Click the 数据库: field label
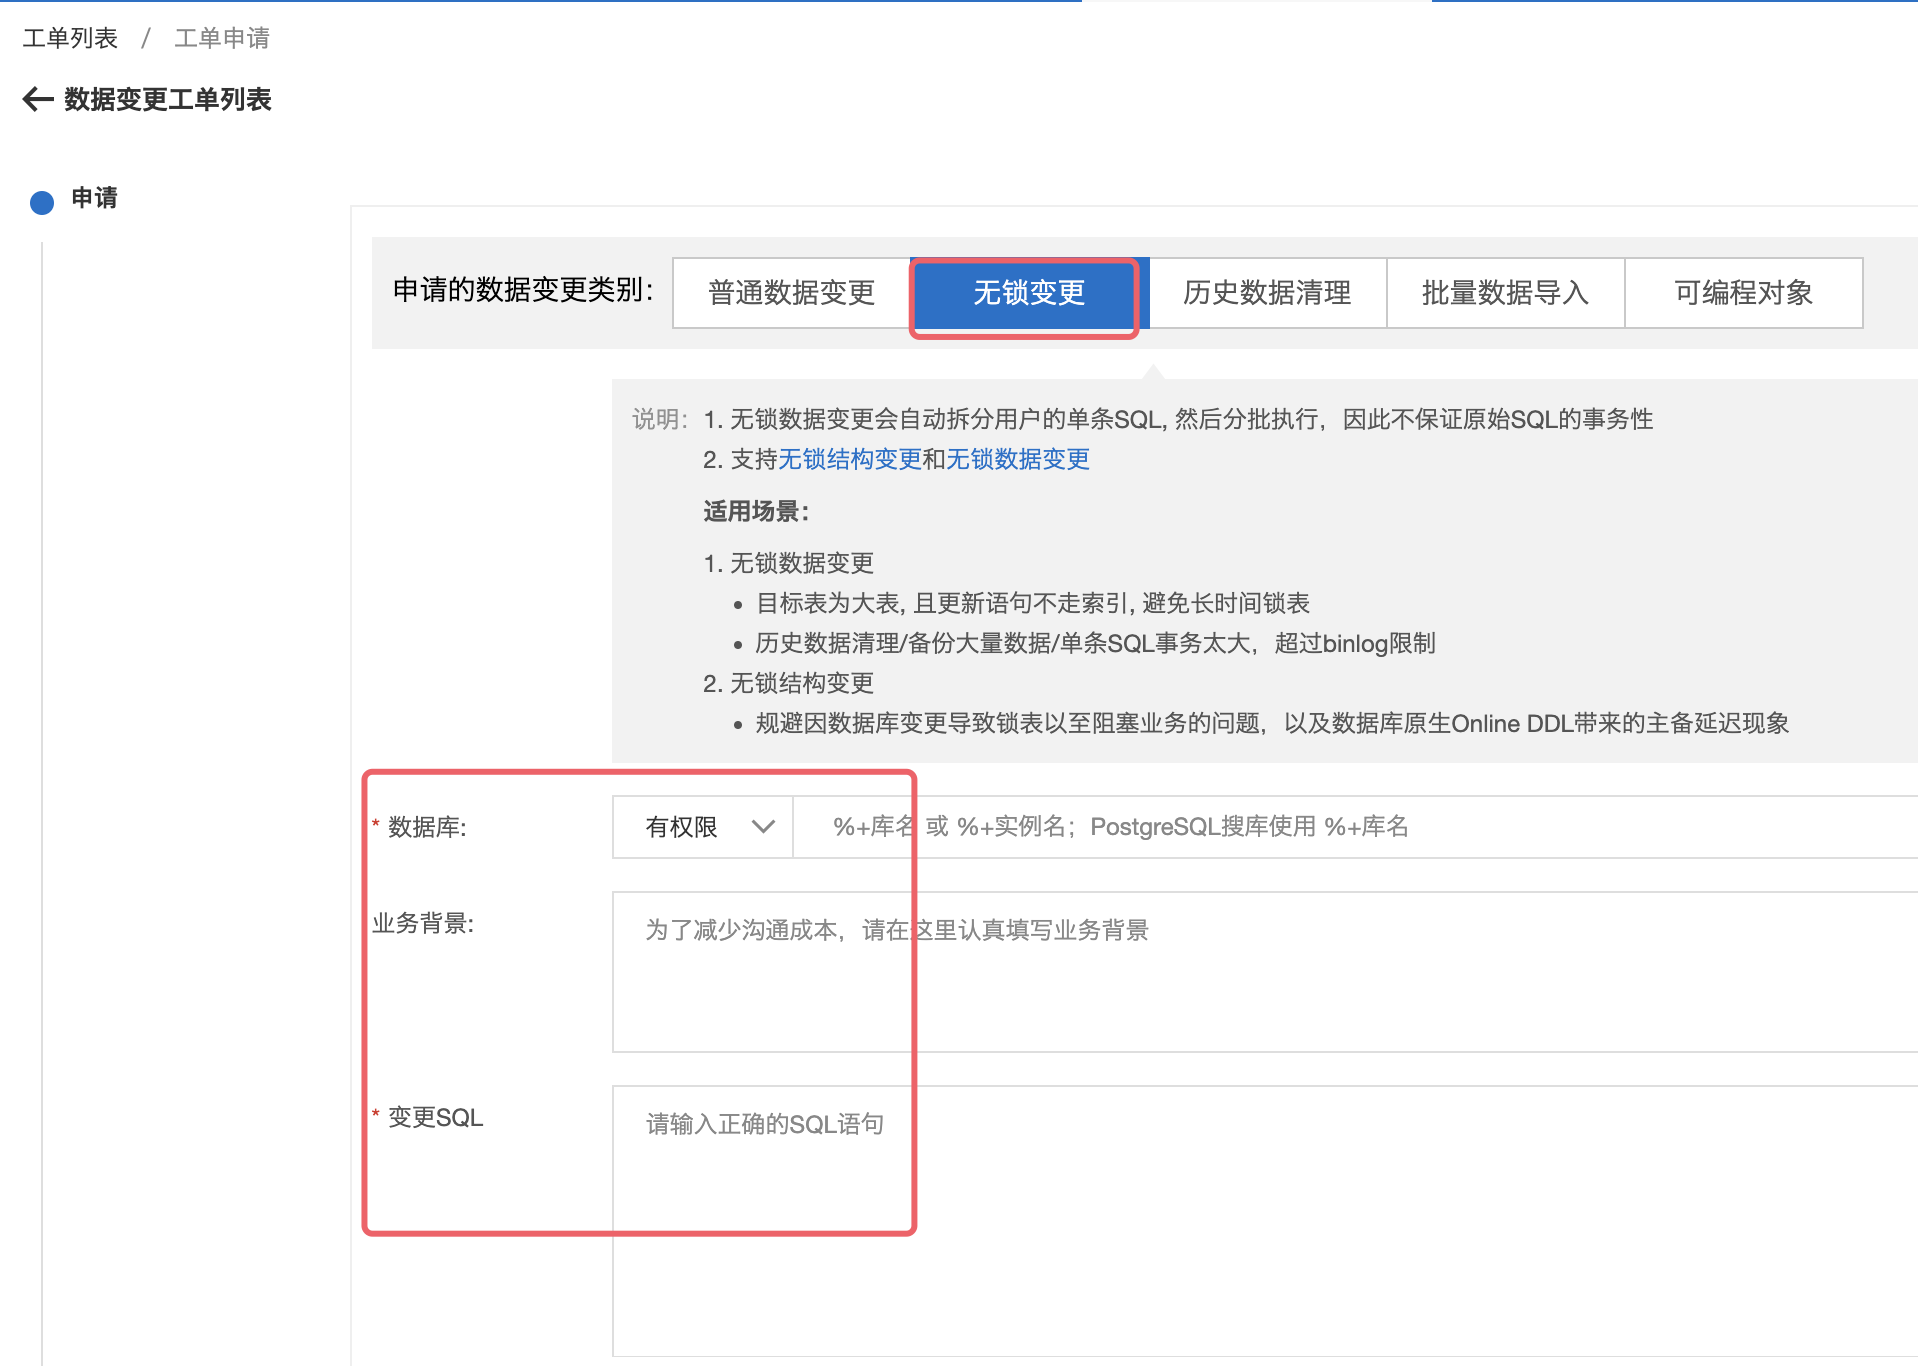Screen dimensions: 1918x1366 427,827
